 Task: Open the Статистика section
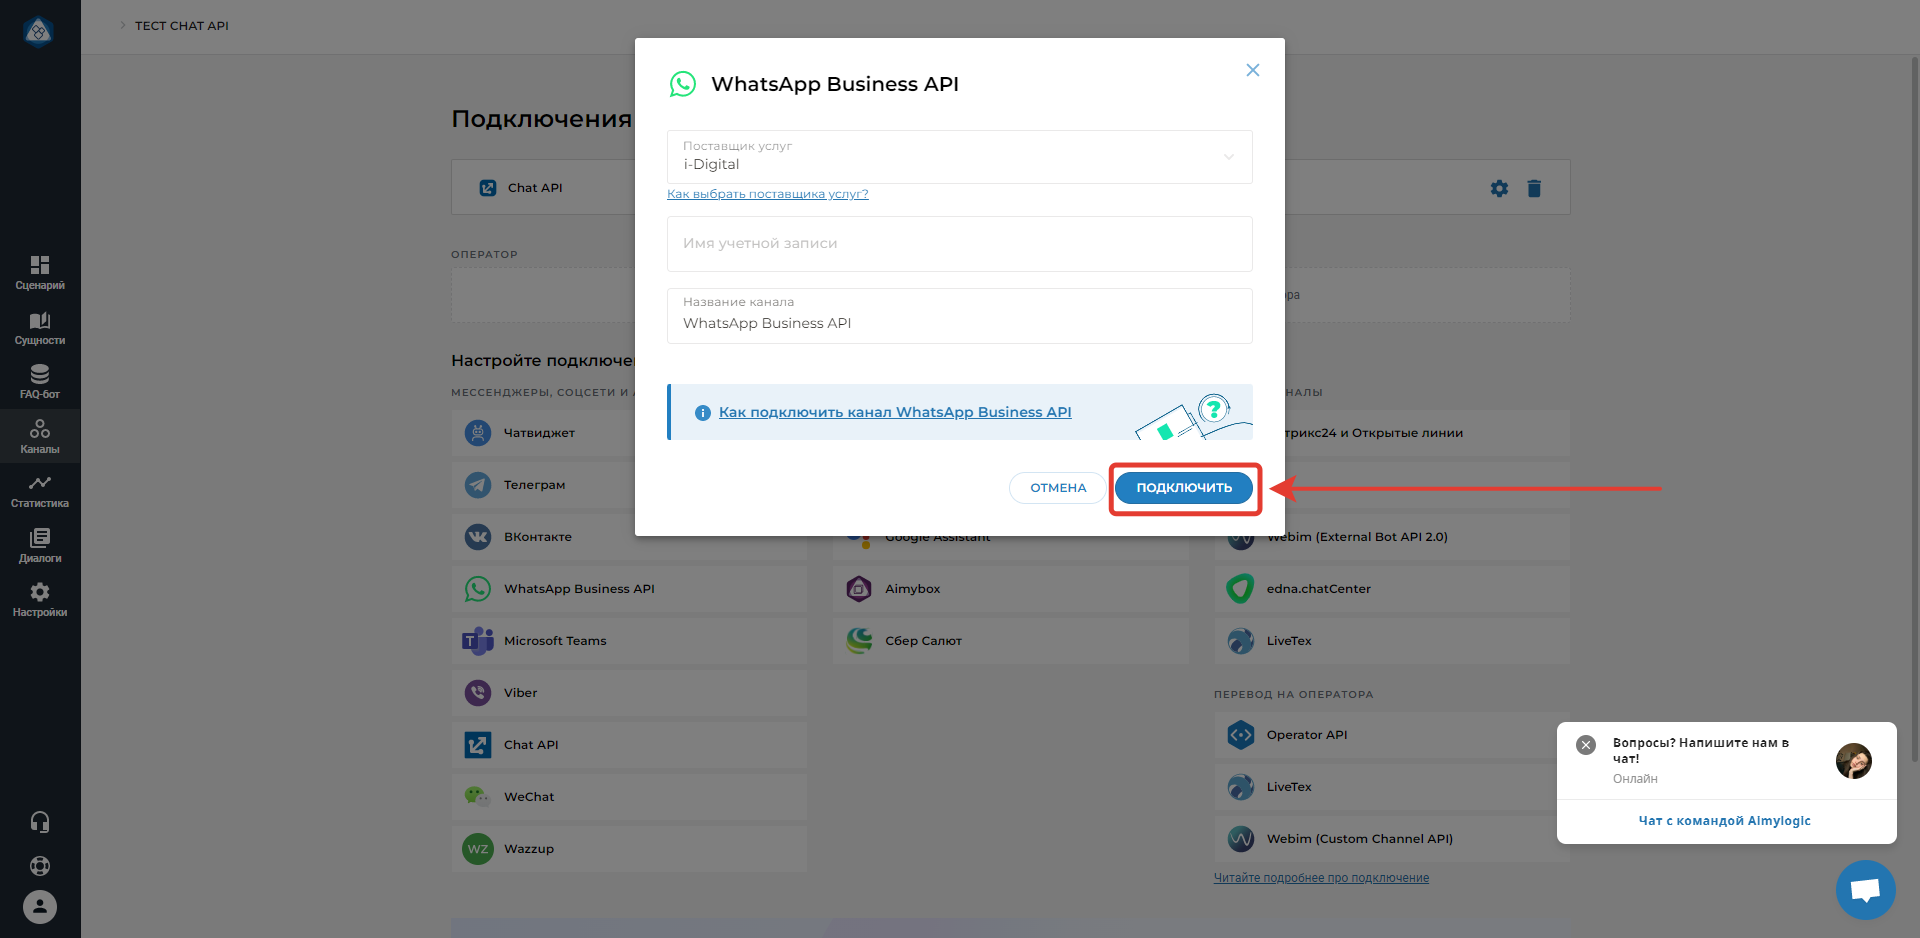point(40,491)
